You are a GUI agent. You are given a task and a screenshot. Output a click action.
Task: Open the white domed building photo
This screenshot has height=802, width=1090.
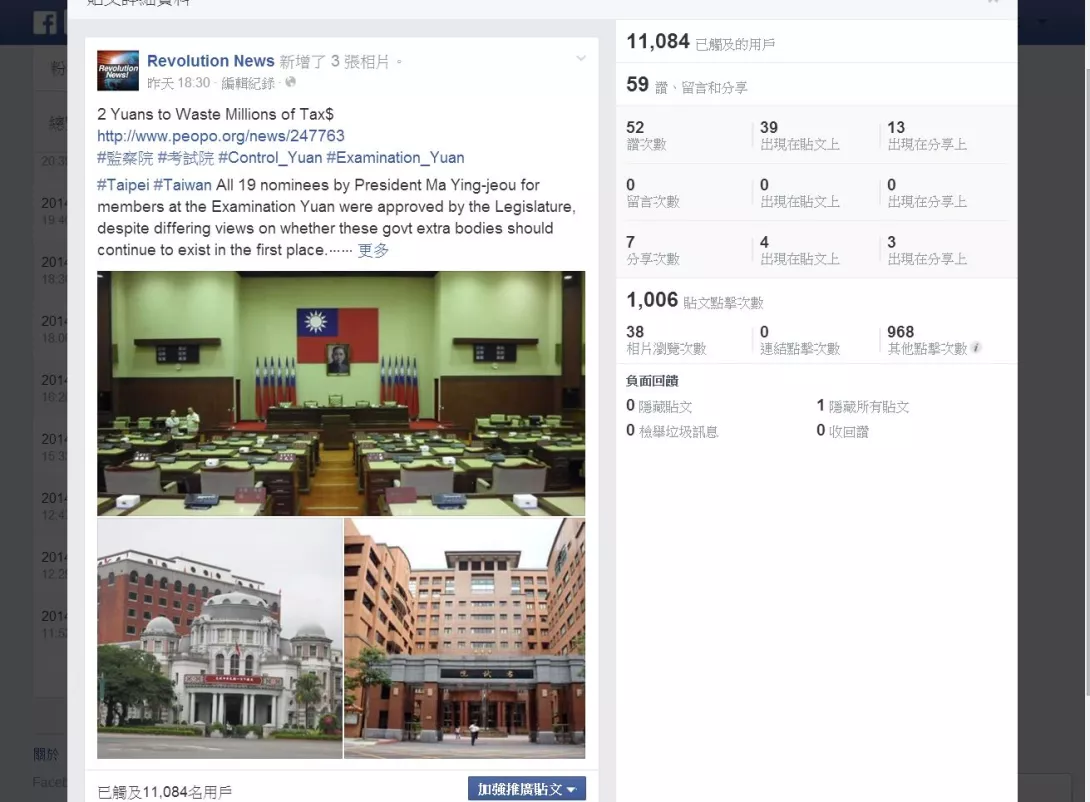(220, 638)
